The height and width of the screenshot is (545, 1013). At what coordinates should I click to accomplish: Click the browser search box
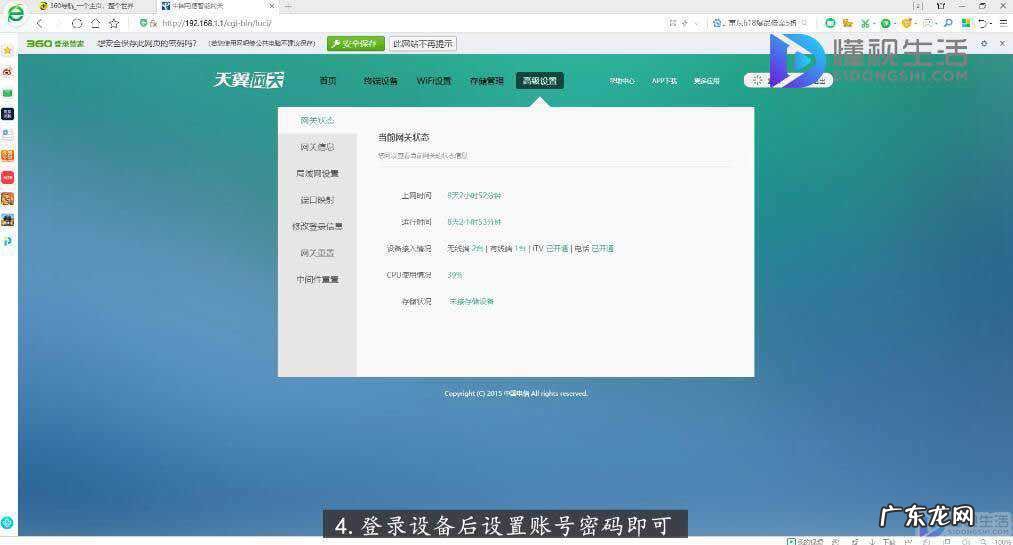click(x=760, y=23)
